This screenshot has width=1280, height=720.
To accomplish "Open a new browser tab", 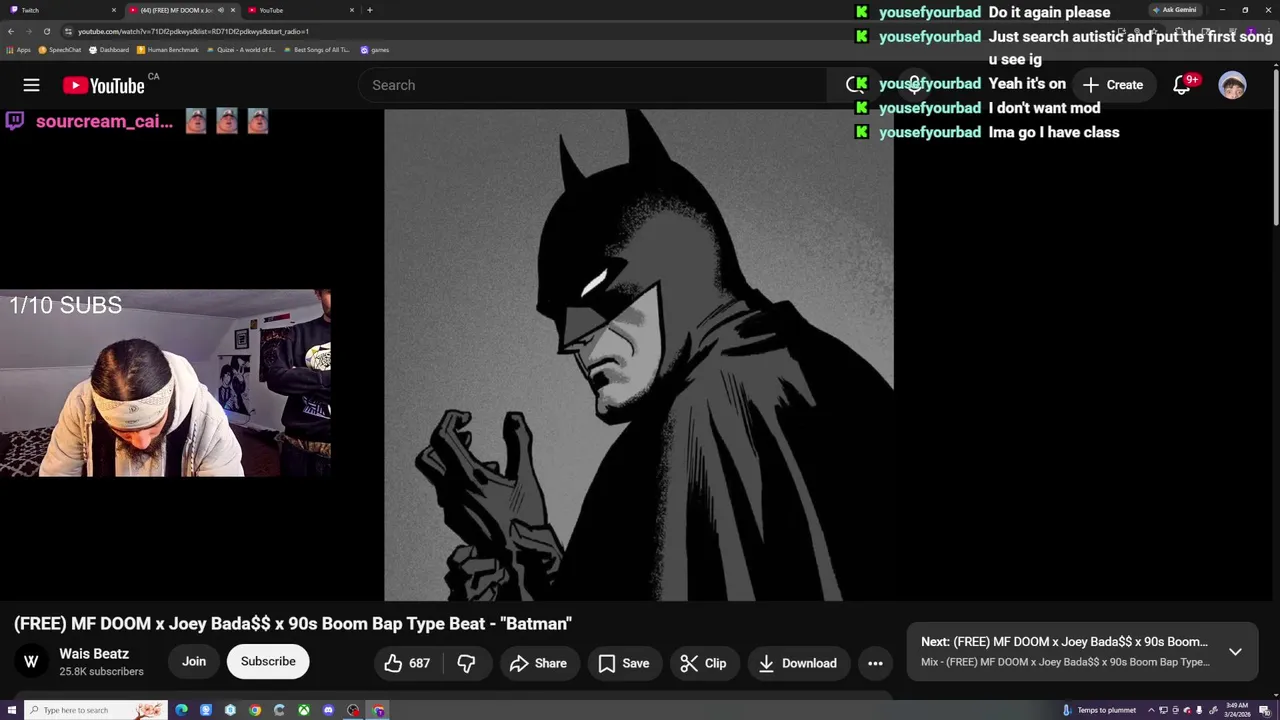I will click(370, 10).
